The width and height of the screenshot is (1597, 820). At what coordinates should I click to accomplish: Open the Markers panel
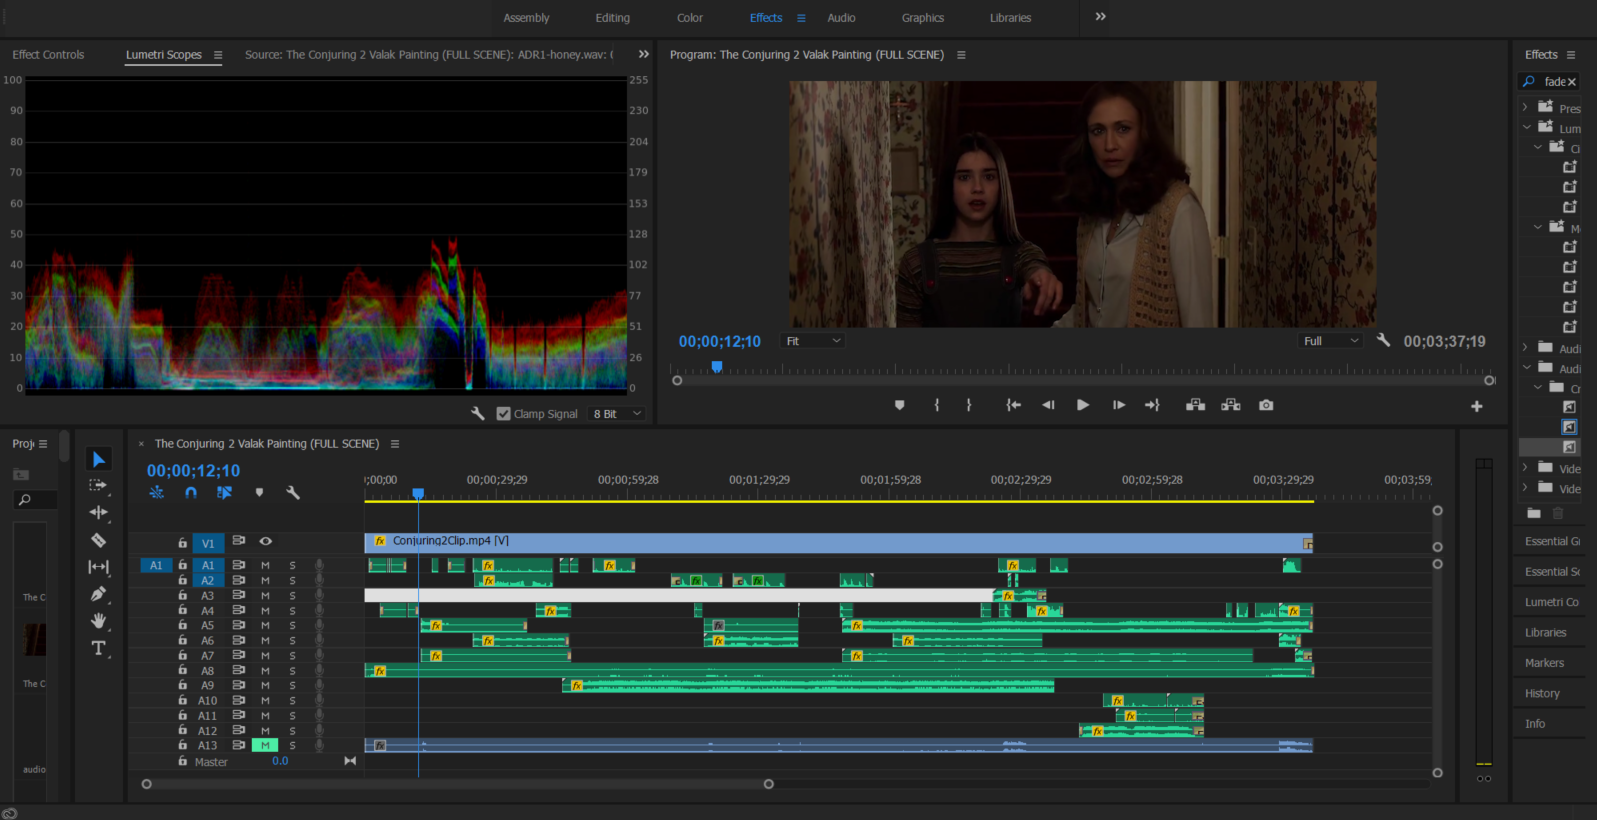point(1544,663)
